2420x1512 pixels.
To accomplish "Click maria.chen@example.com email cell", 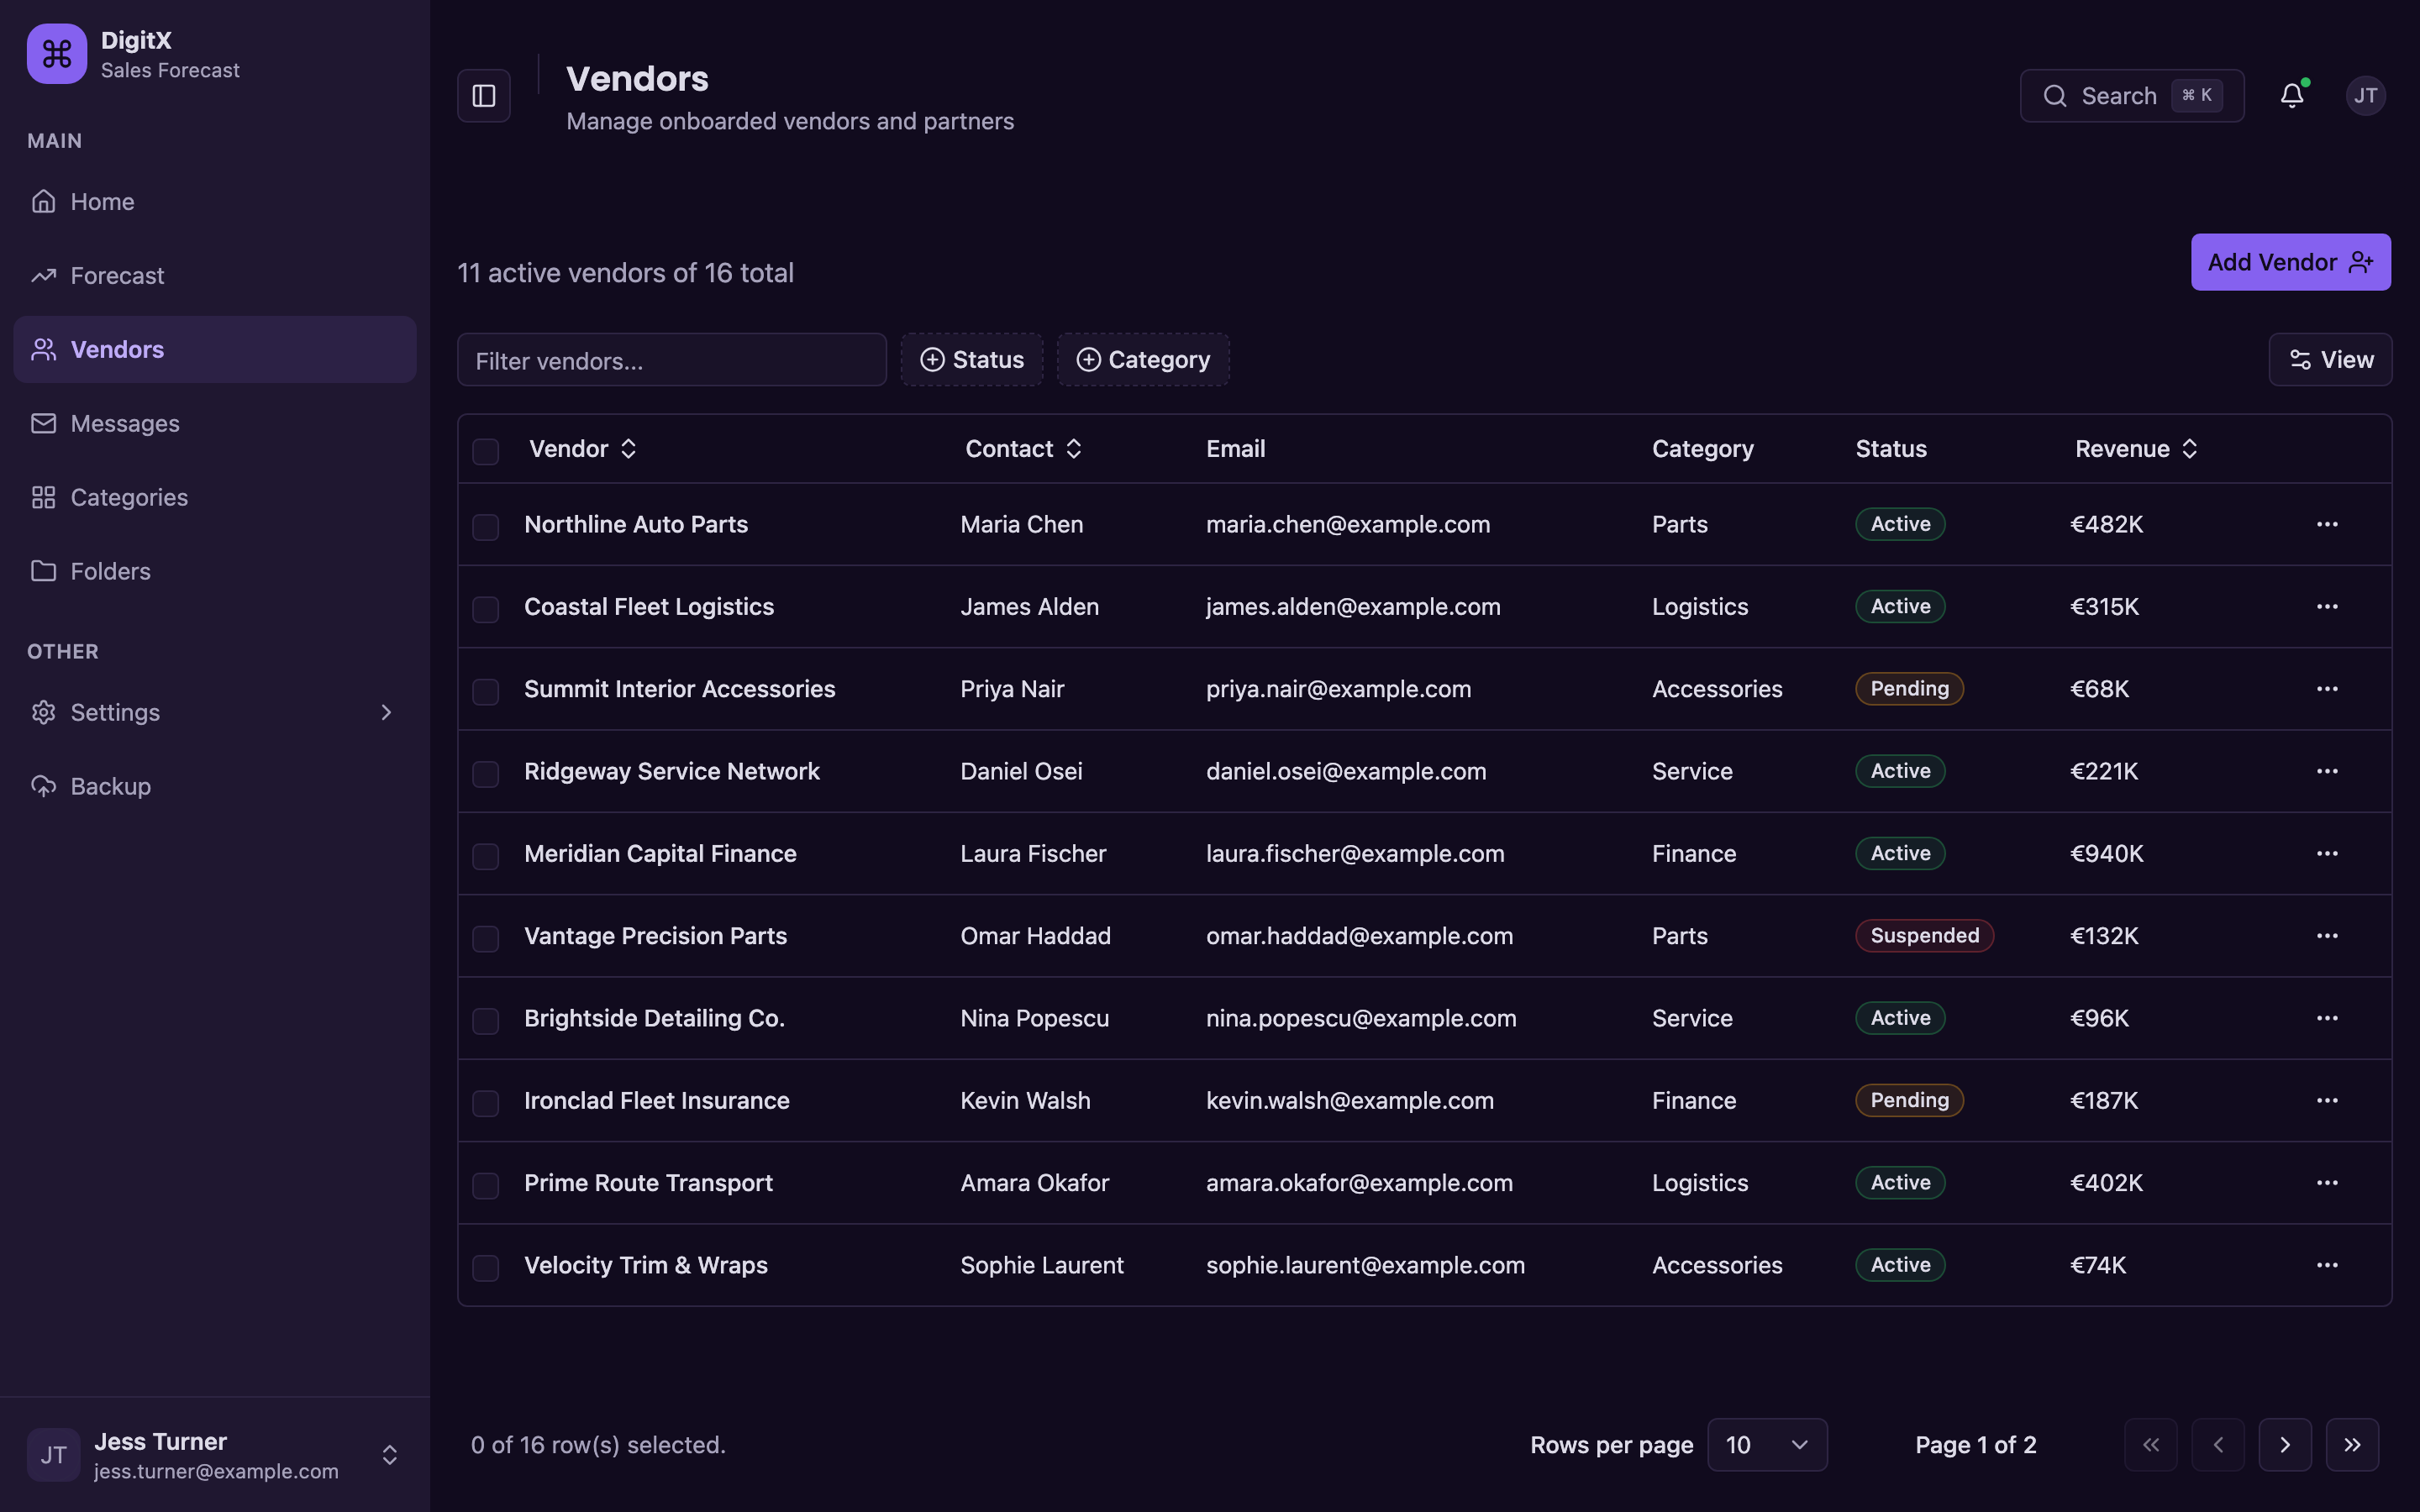I will (x=1347, y=524).
